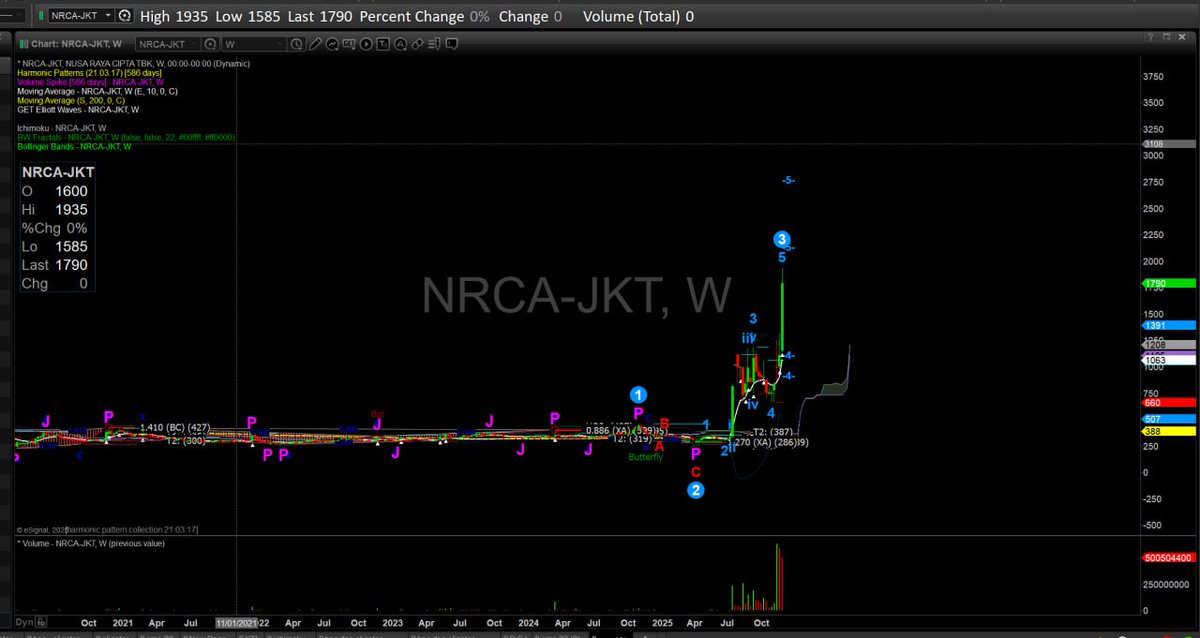Click the red 500504400 volume axis marker

click(1169, 558)
